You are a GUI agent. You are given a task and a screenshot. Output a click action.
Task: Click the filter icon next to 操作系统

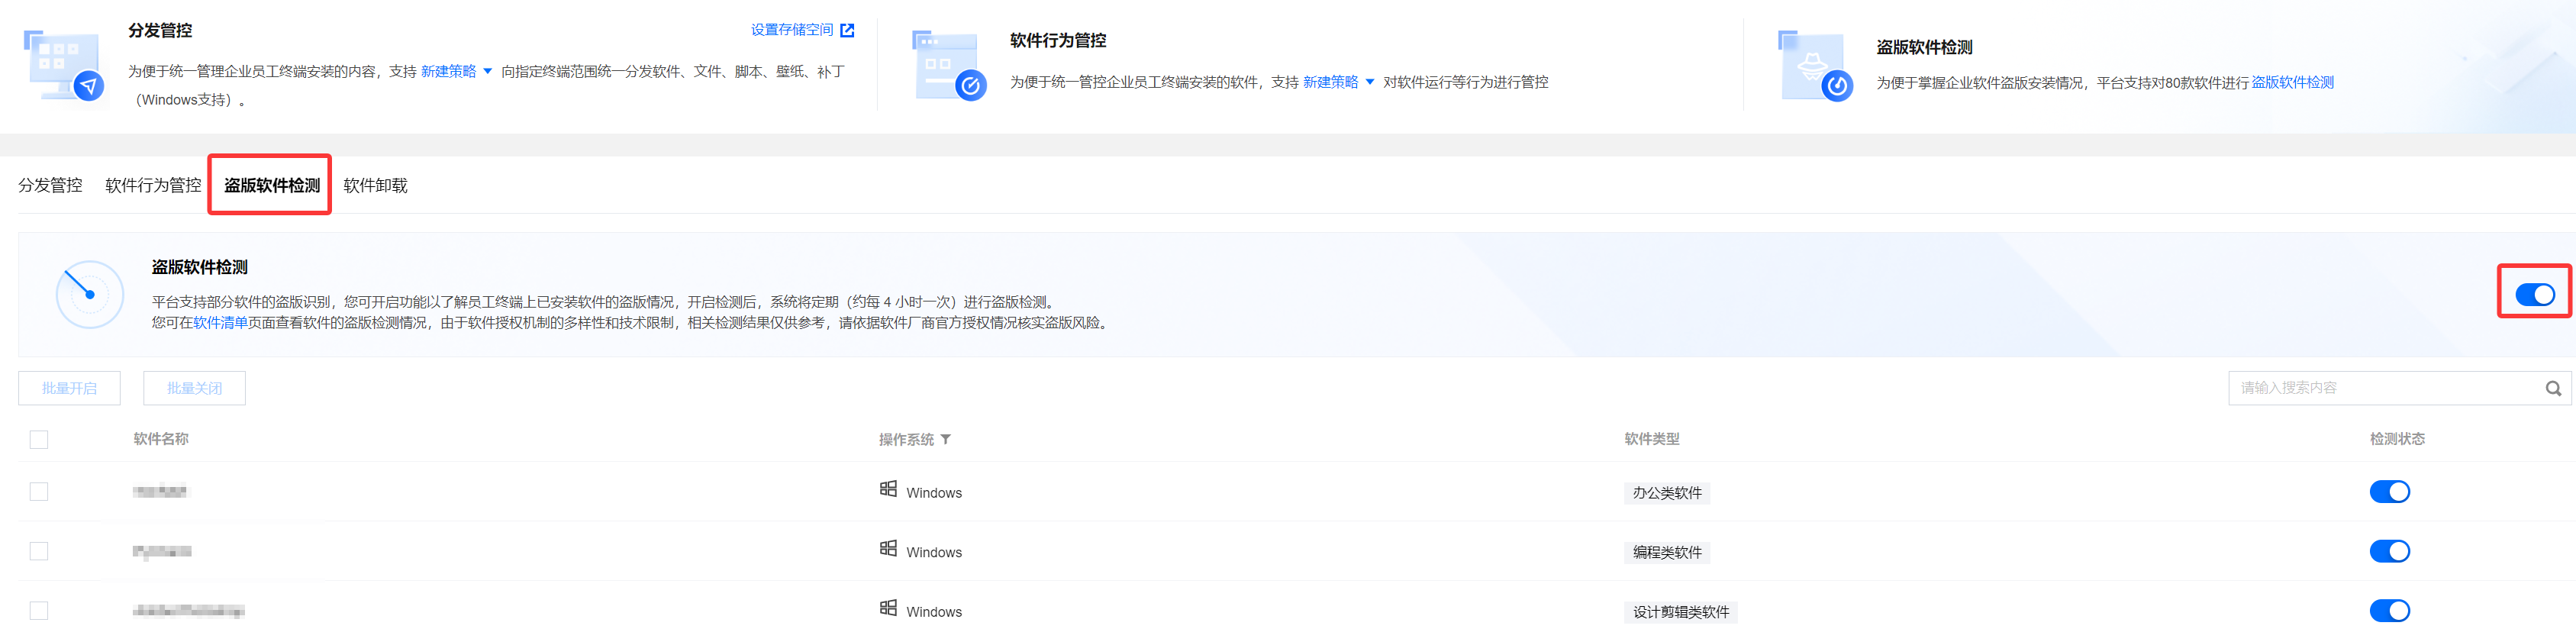point(946,439)
